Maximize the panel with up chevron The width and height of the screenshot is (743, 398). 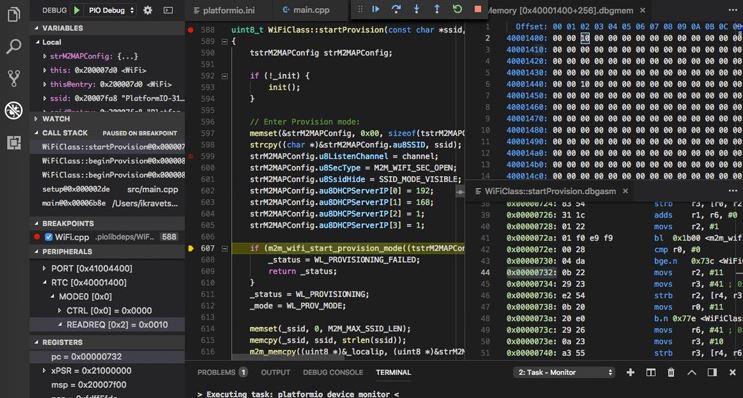691,372
